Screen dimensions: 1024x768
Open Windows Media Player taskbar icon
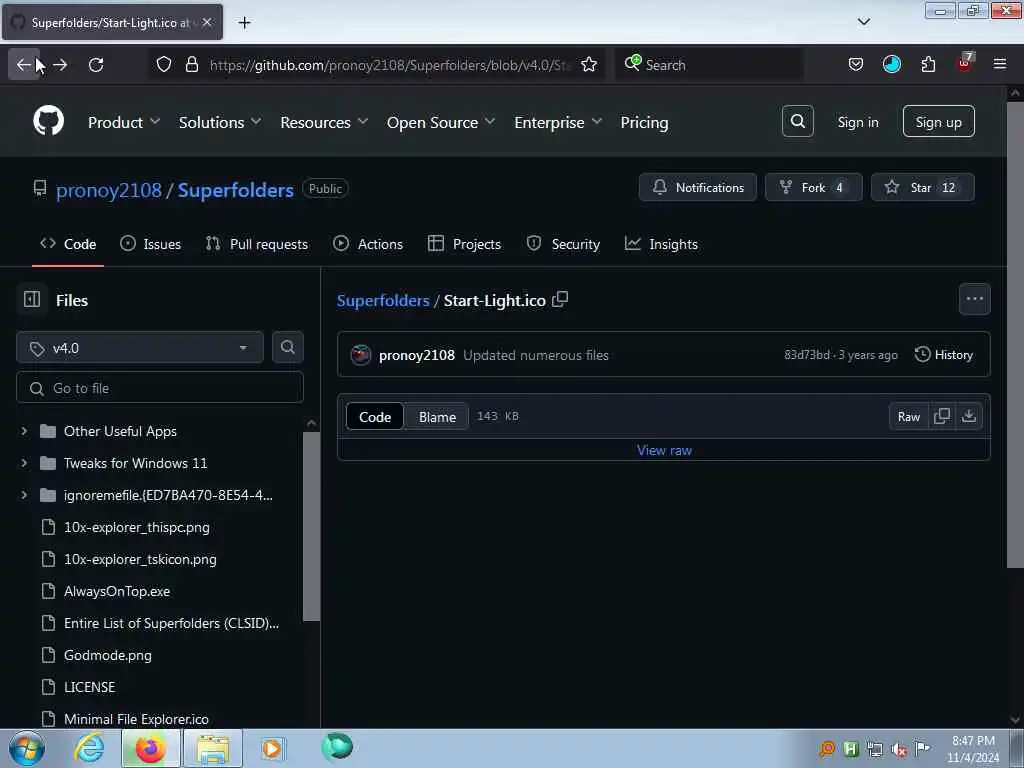(x=272, y=748)
